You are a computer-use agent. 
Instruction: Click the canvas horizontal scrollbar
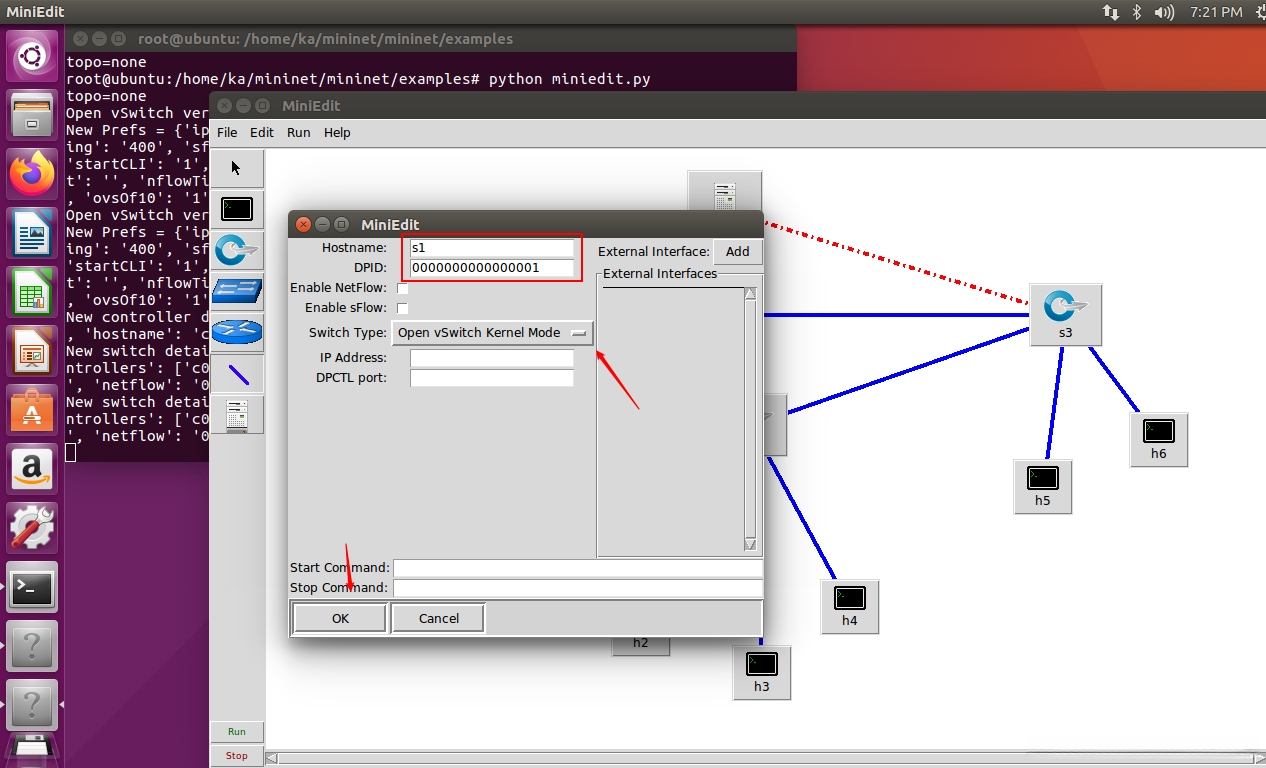[x=765, y=758]
